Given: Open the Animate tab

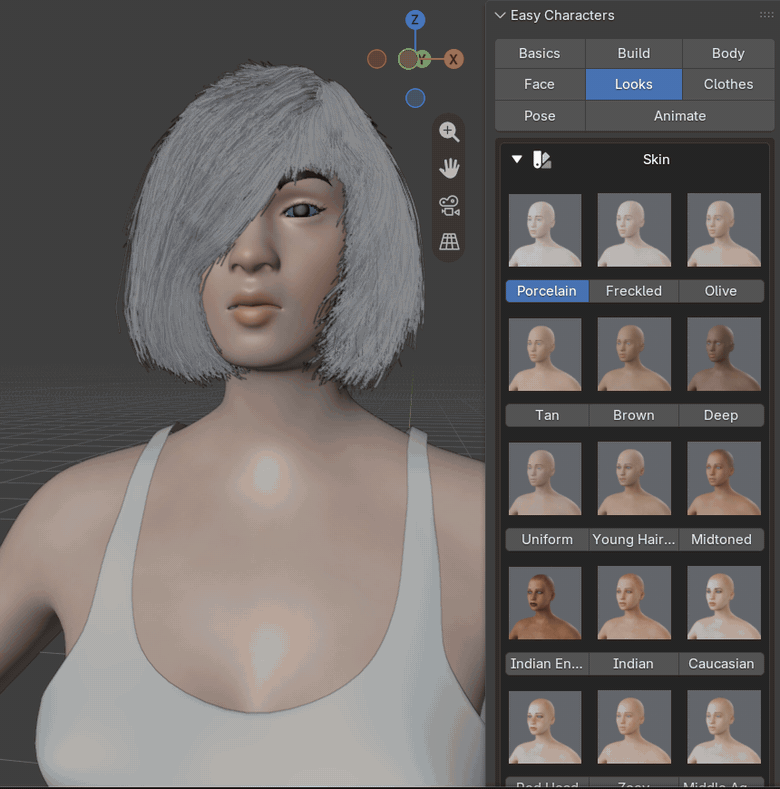Looking at the screenshot, I should (x=680, y=116).
